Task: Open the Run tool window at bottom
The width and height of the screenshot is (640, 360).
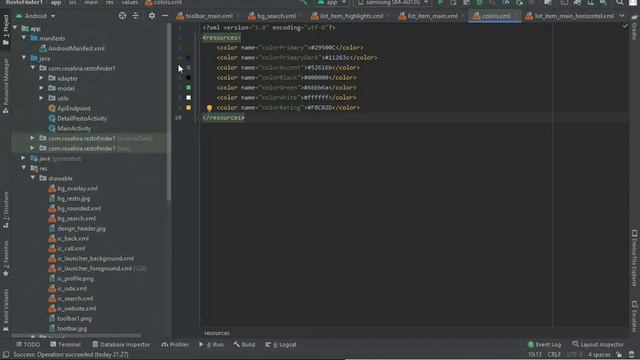Action: [211, 345]
